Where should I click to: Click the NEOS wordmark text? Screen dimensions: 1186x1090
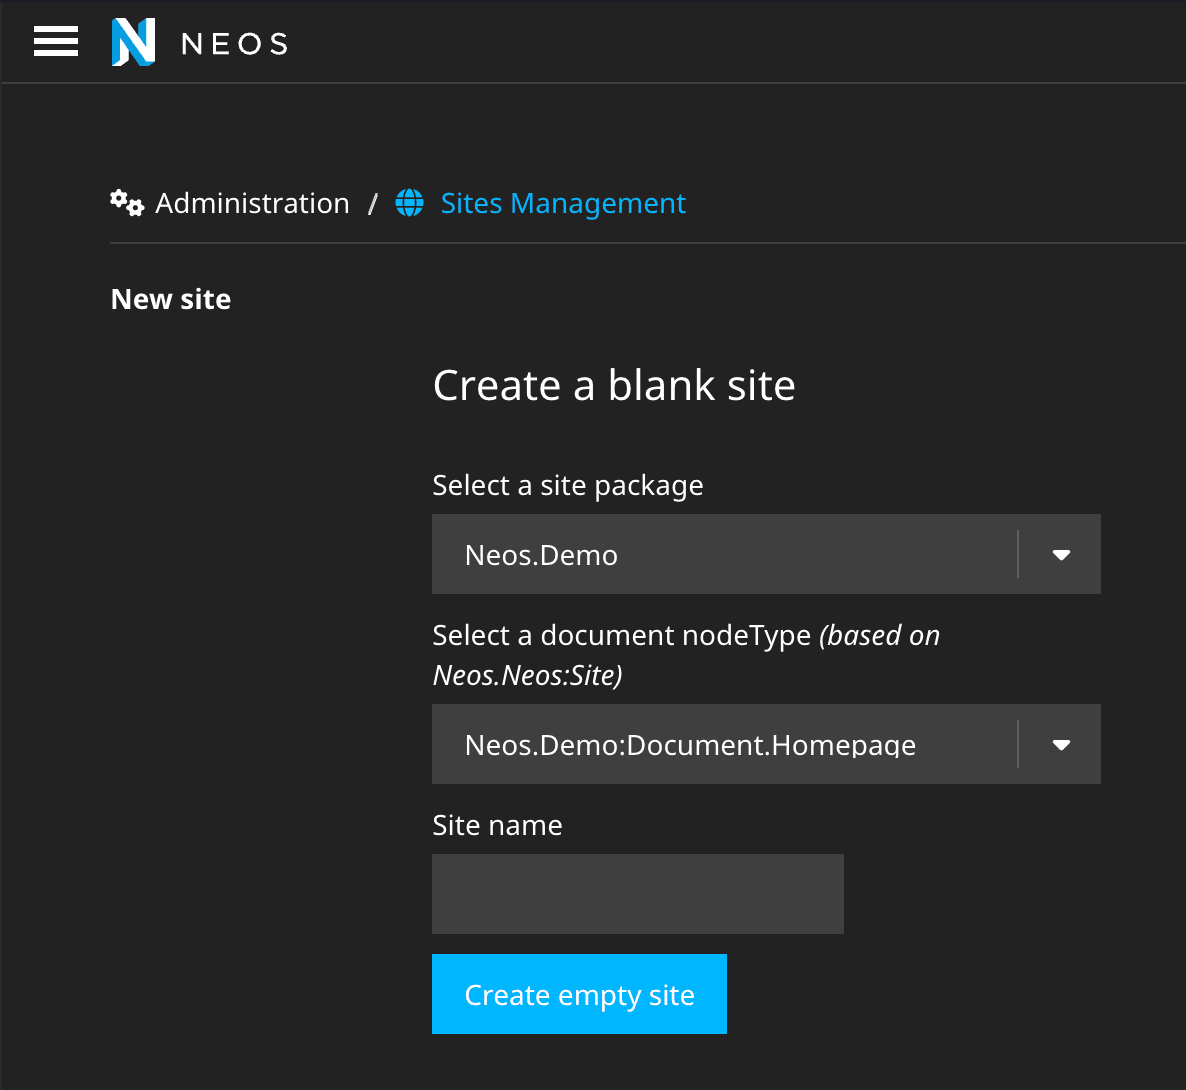(235, 44)
